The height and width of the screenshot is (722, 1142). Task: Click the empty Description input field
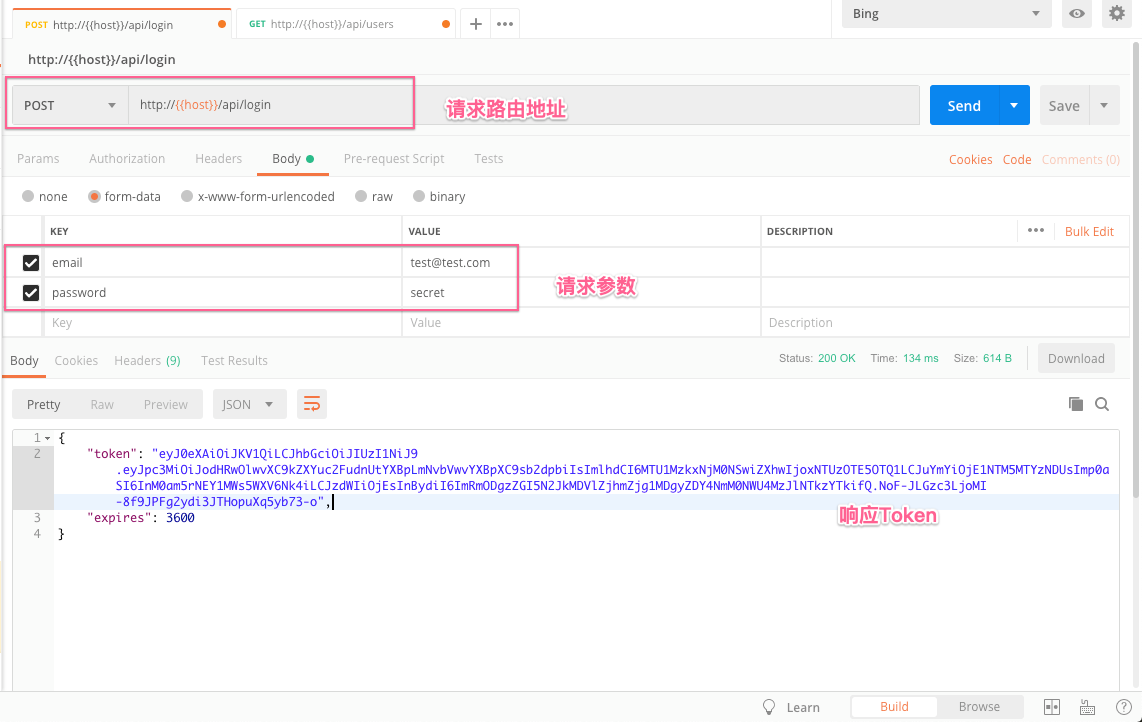[x=945, y=322]
